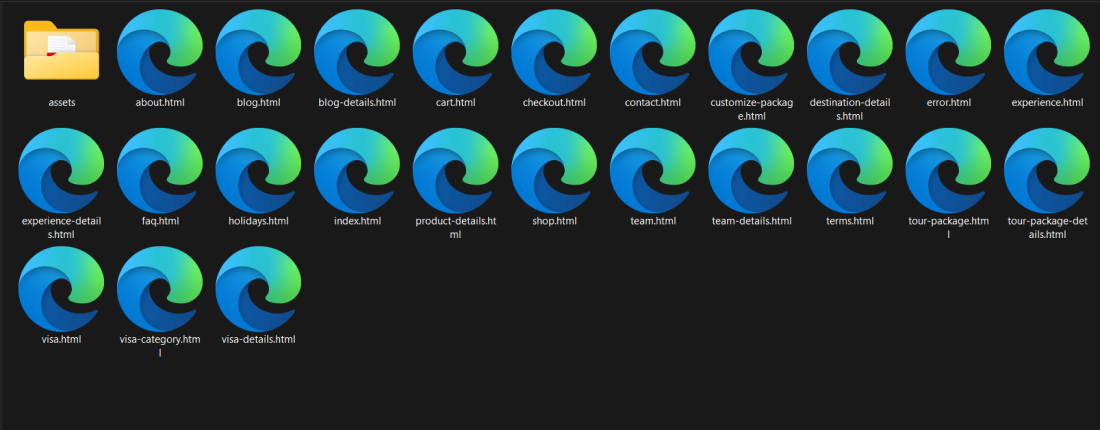Click the "product-details.html" name label
The width and height of the screenshot is (1100, 430).
click(456, 228)
